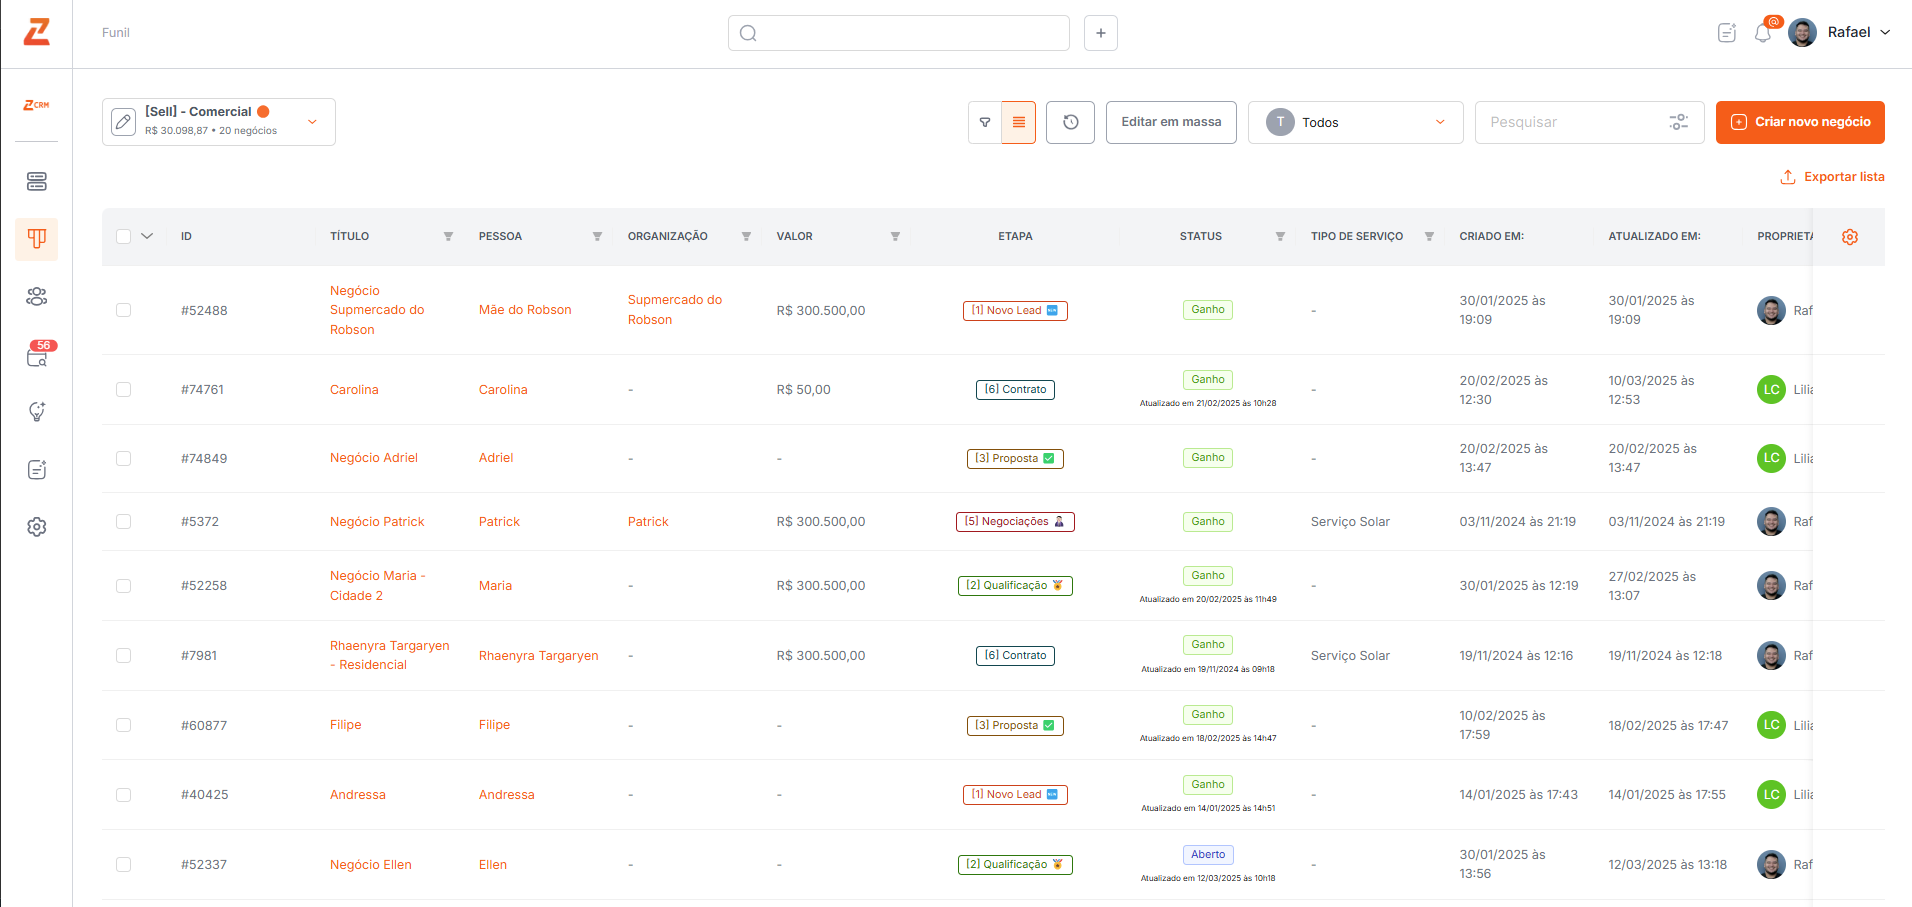The height and width of the screenshot is (907, 1912).
Task: Open the settings gear in sidebar
Action: 37,527
